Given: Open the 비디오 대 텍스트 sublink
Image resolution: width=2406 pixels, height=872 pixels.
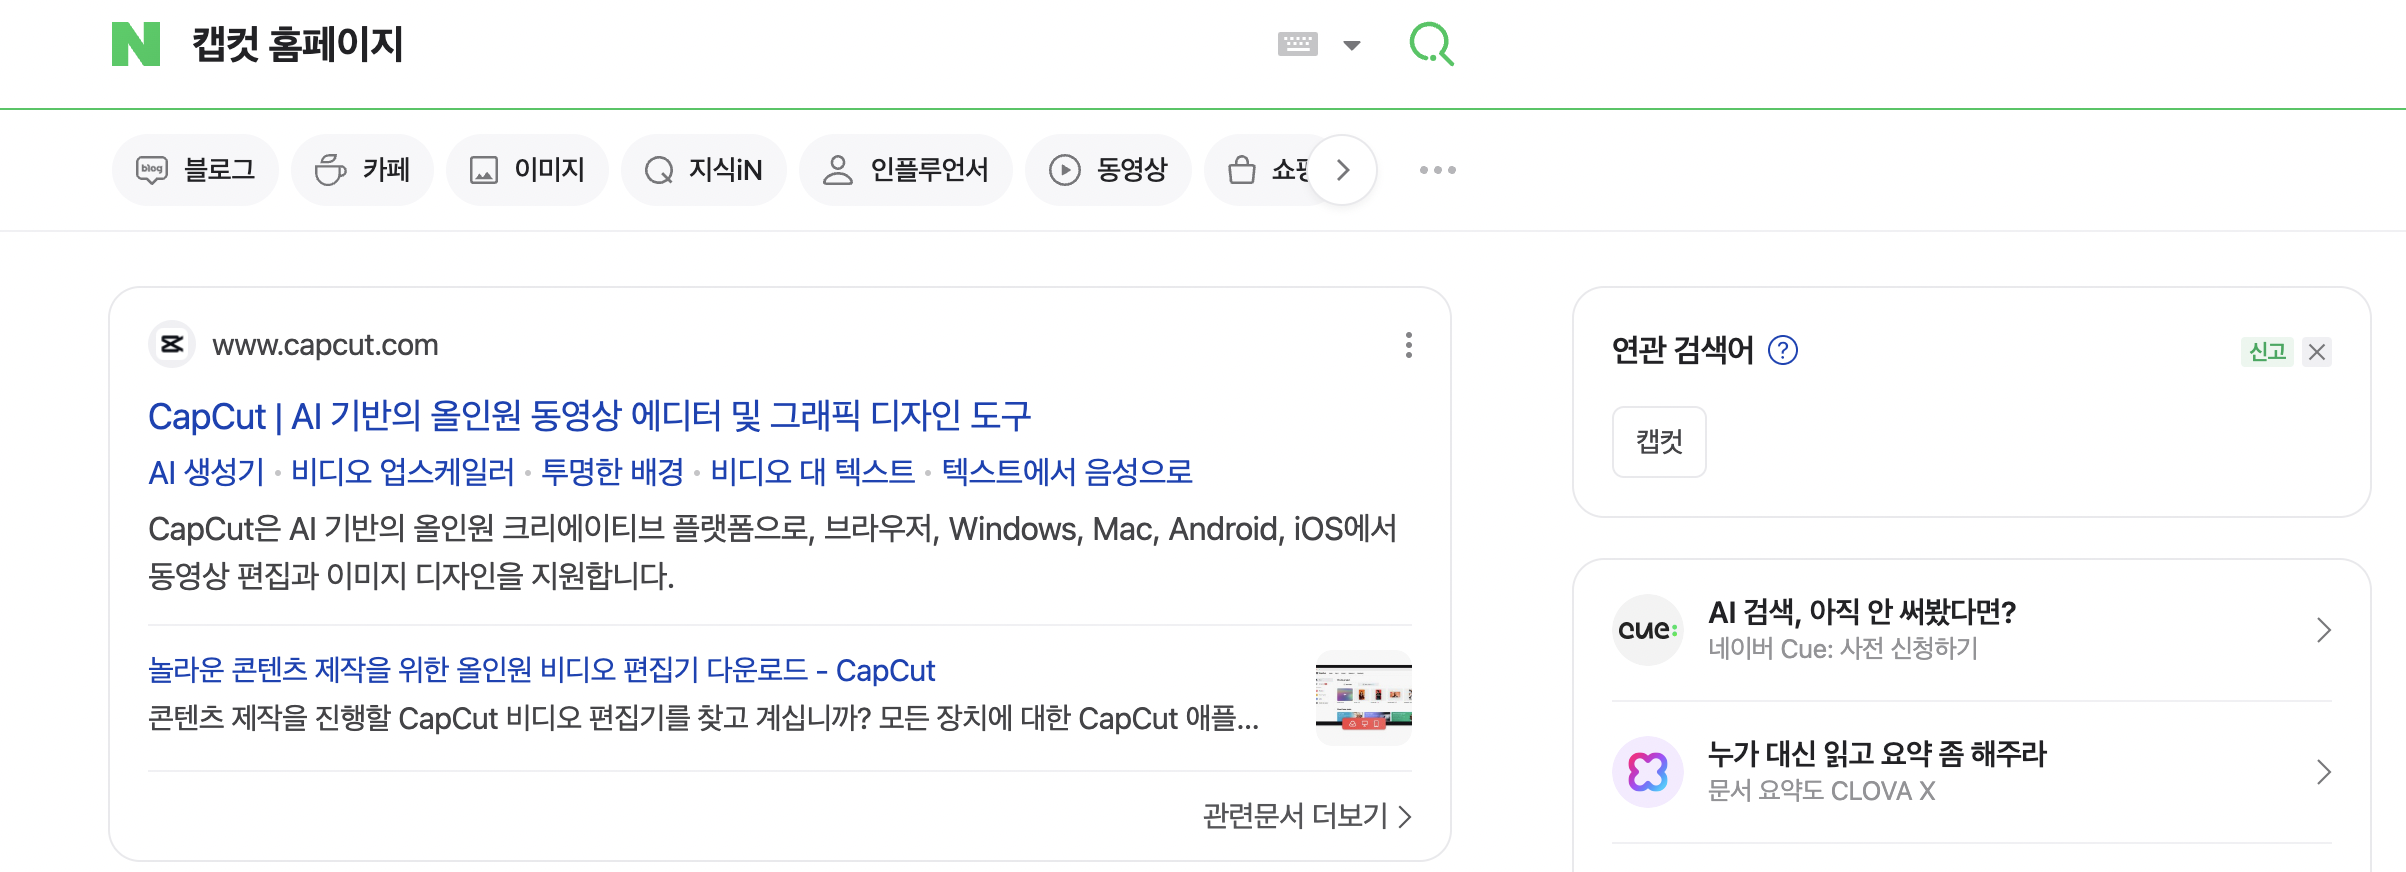Looking at the screenshot, I should point(812,472).
